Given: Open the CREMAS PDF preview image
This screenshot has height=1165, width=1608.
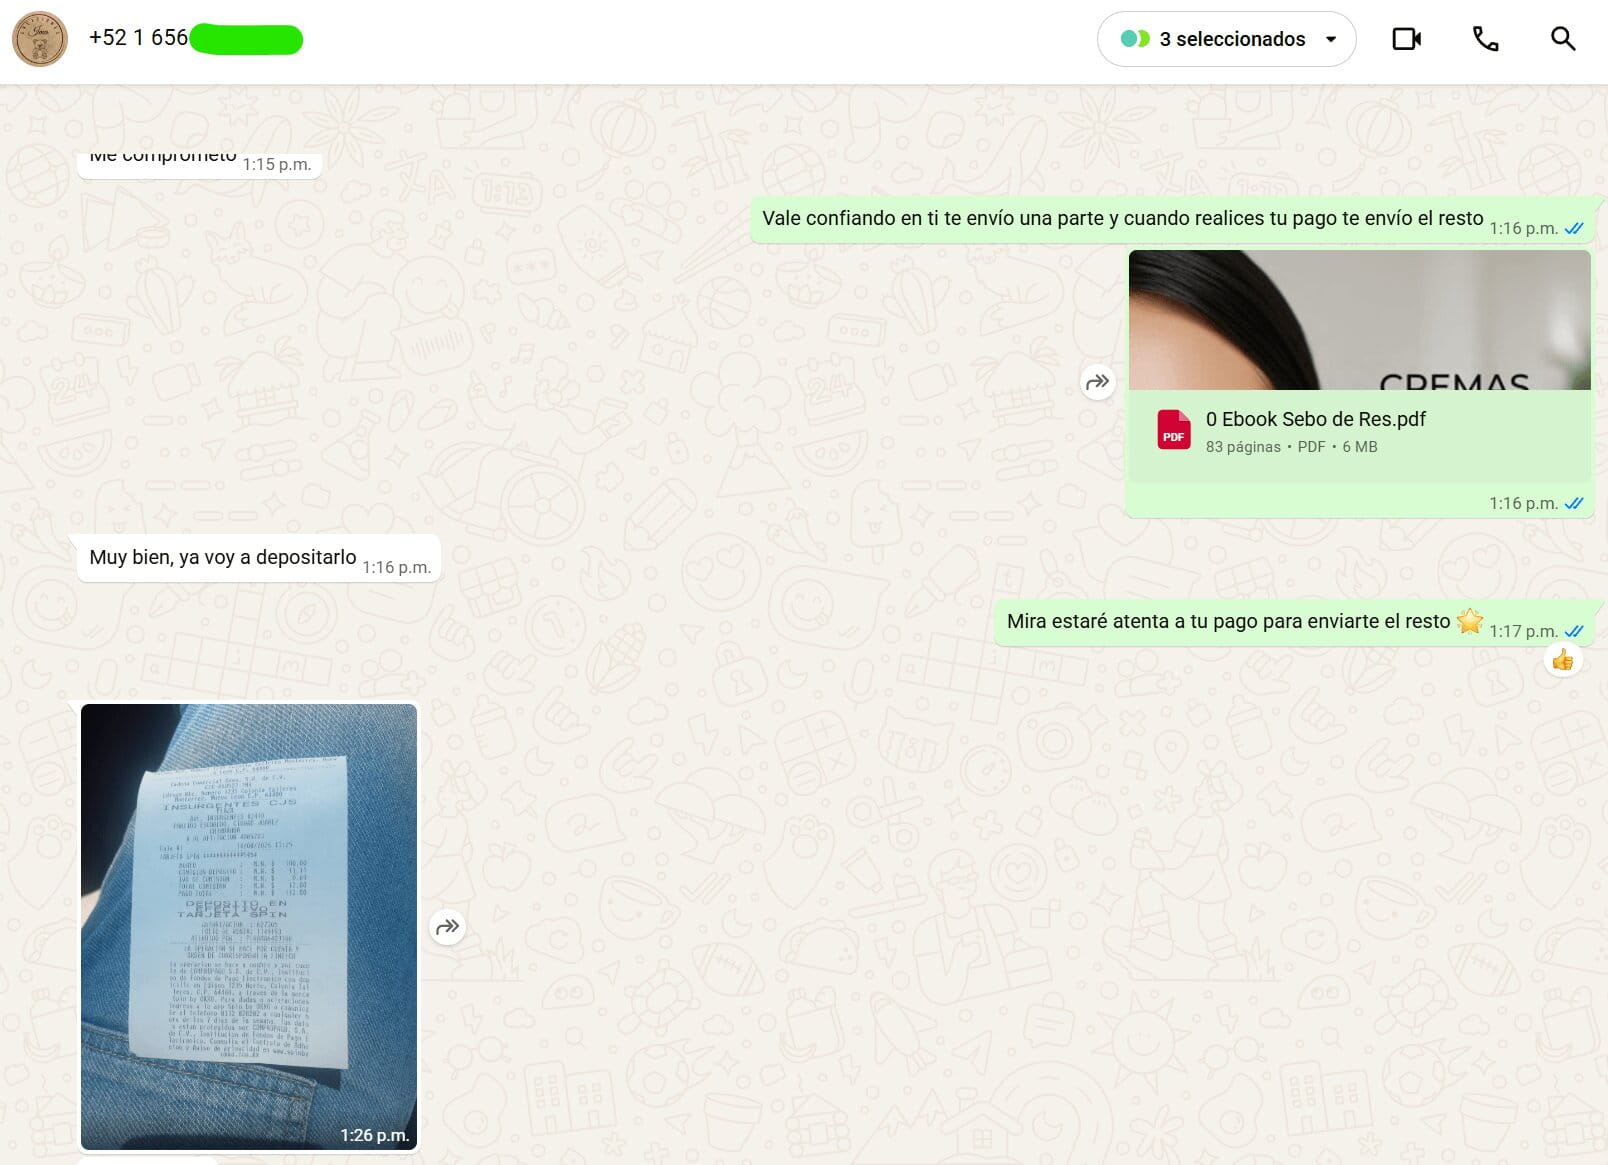Looking at the screenshot, I should click(1359, 320).
